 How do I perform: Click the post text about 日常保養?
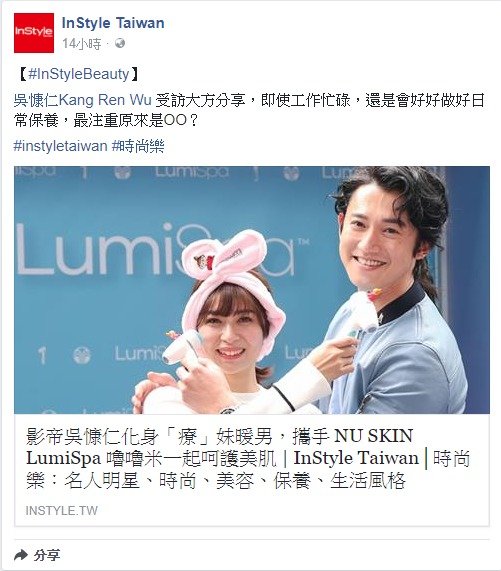(x=249, y=110)
